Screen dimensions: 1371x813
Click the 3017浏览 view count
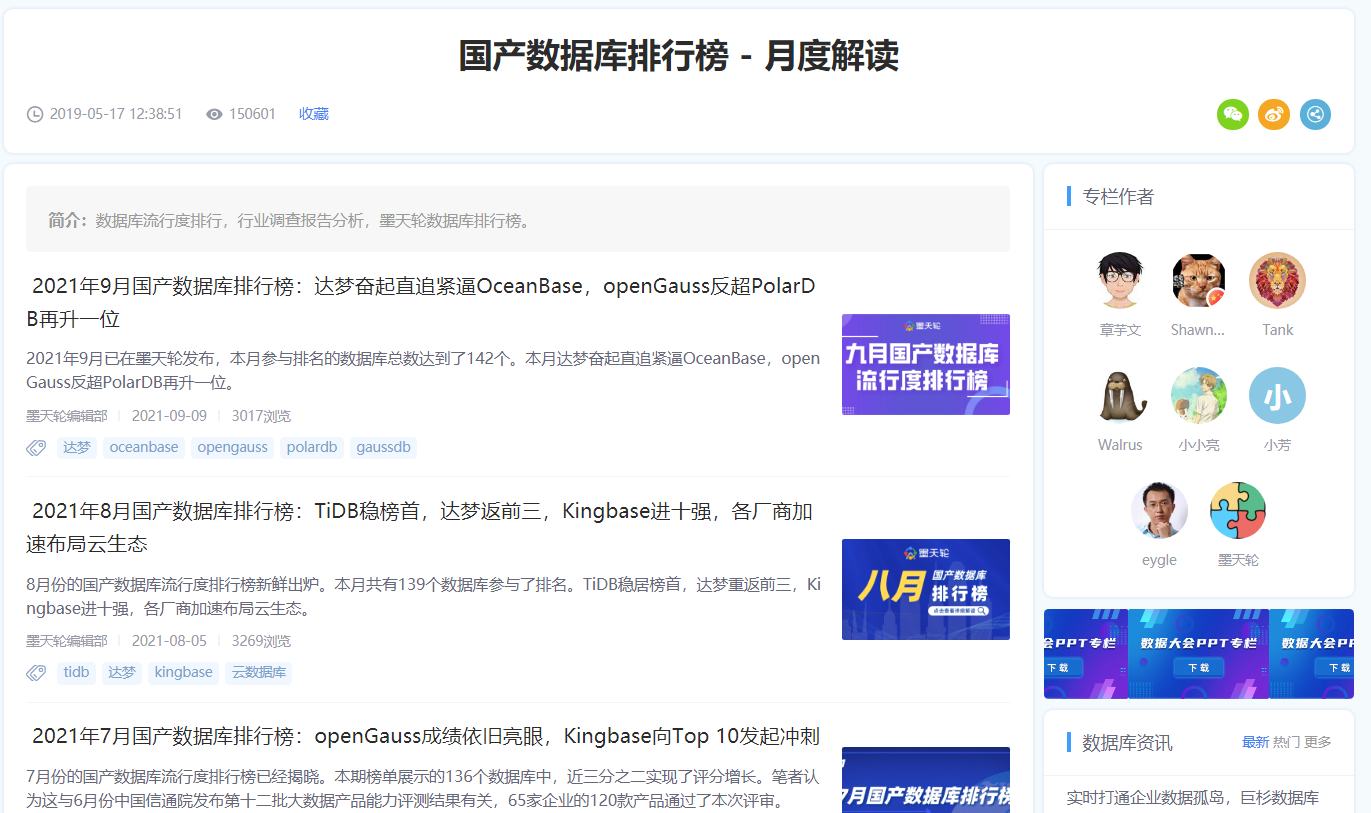click(261, 416)
